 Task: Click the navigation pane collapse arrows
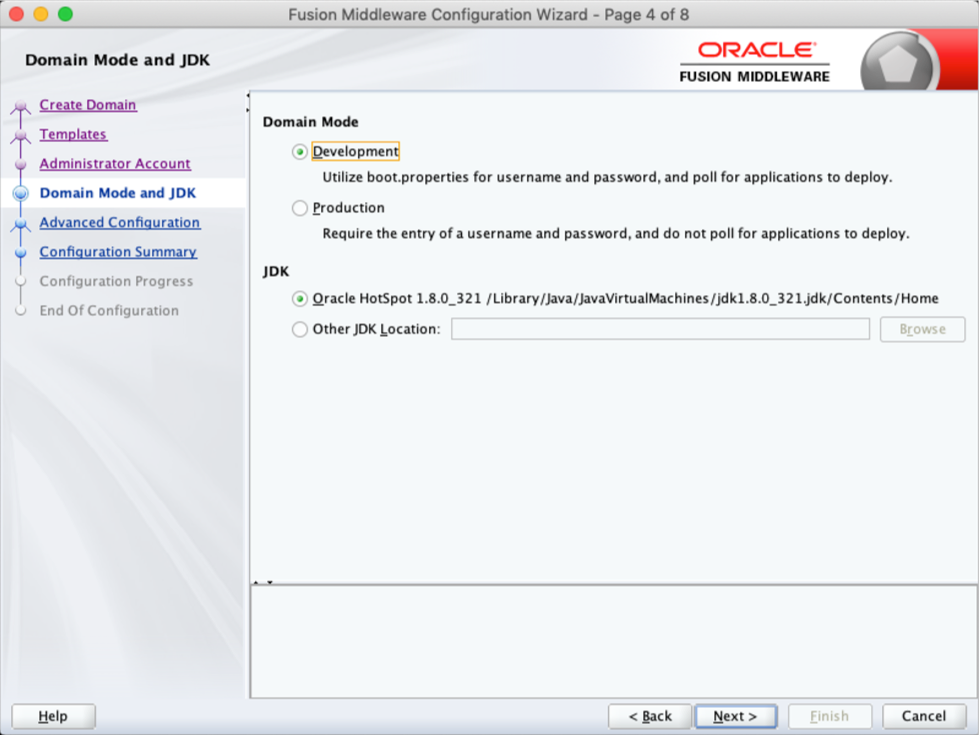click(248, 103)
